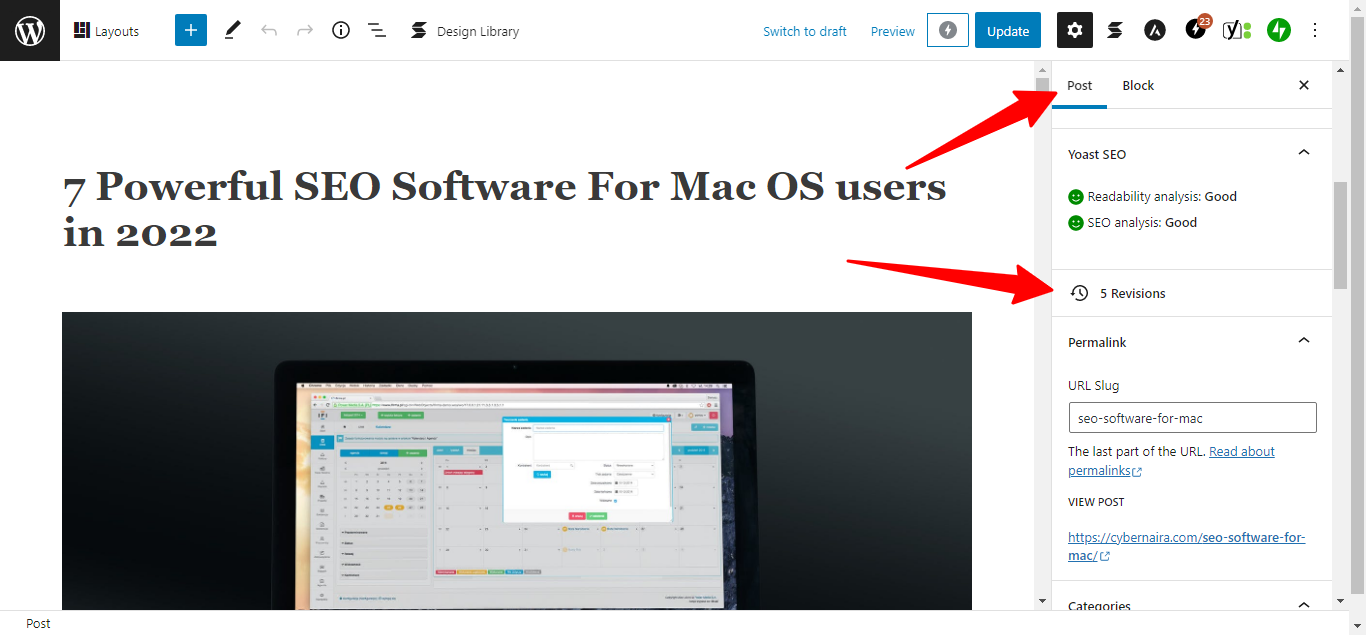The height and width of the screenshot is (635, 1366).
Task: Click SEO analysis: Good
Action: [x=1133, y=222]
